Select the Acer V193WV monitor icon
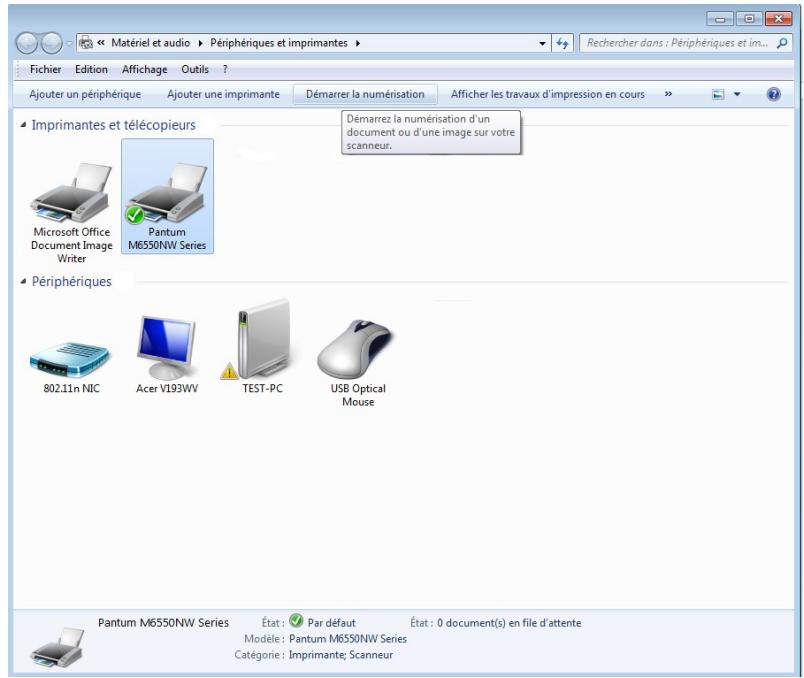Viewport: 804px width, 678px height. click(x=167, y=346)
